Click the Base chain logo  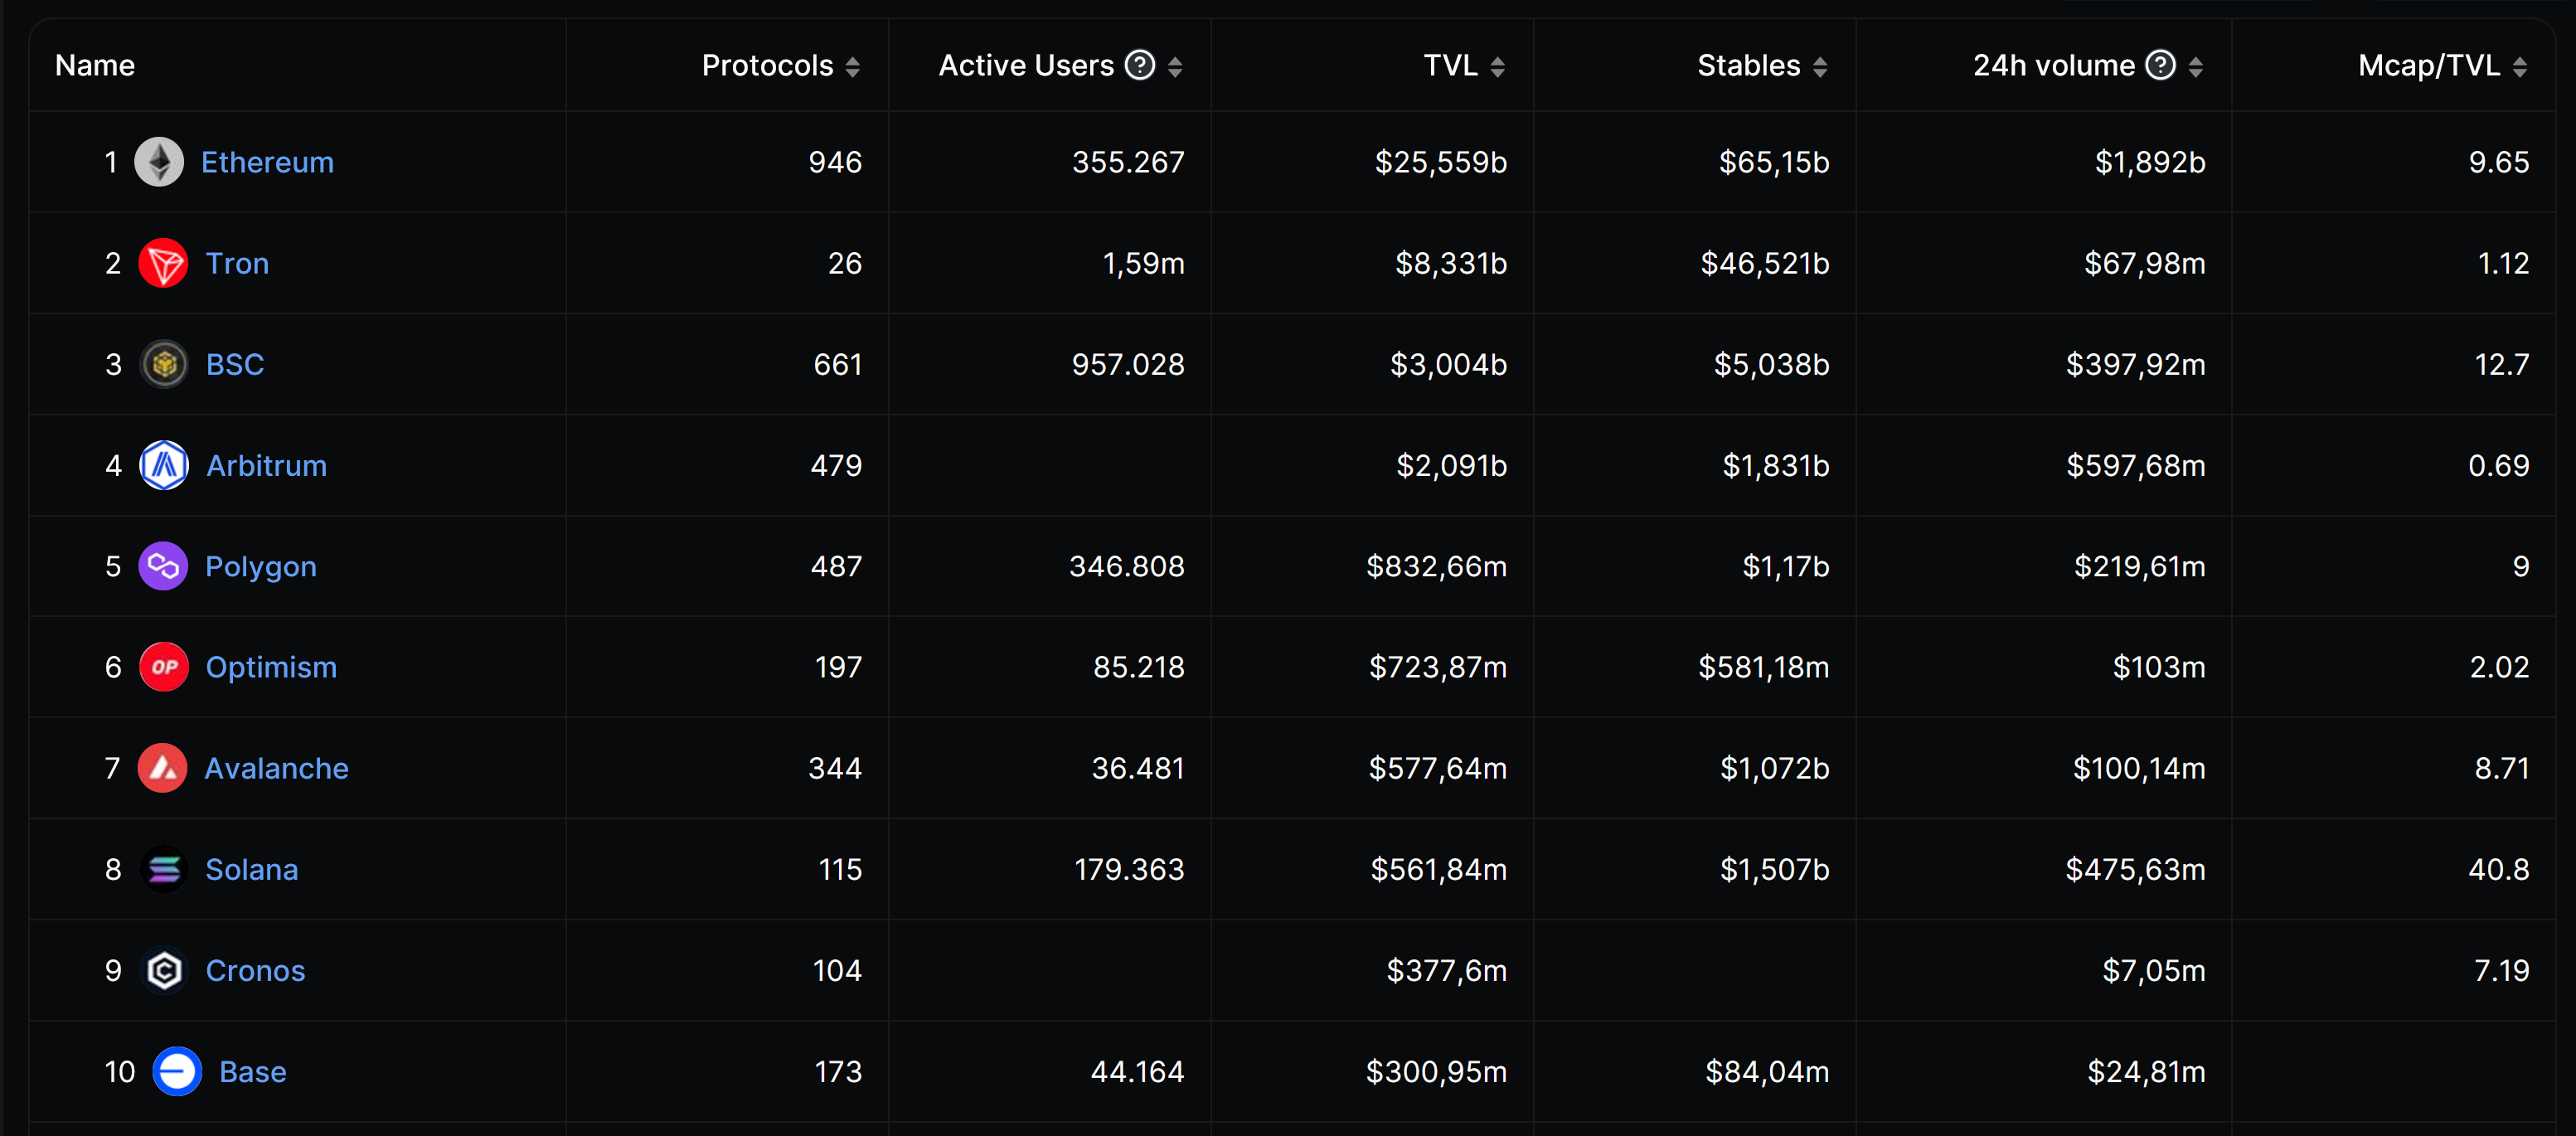pyautogui.click(x=177, y=1071)
